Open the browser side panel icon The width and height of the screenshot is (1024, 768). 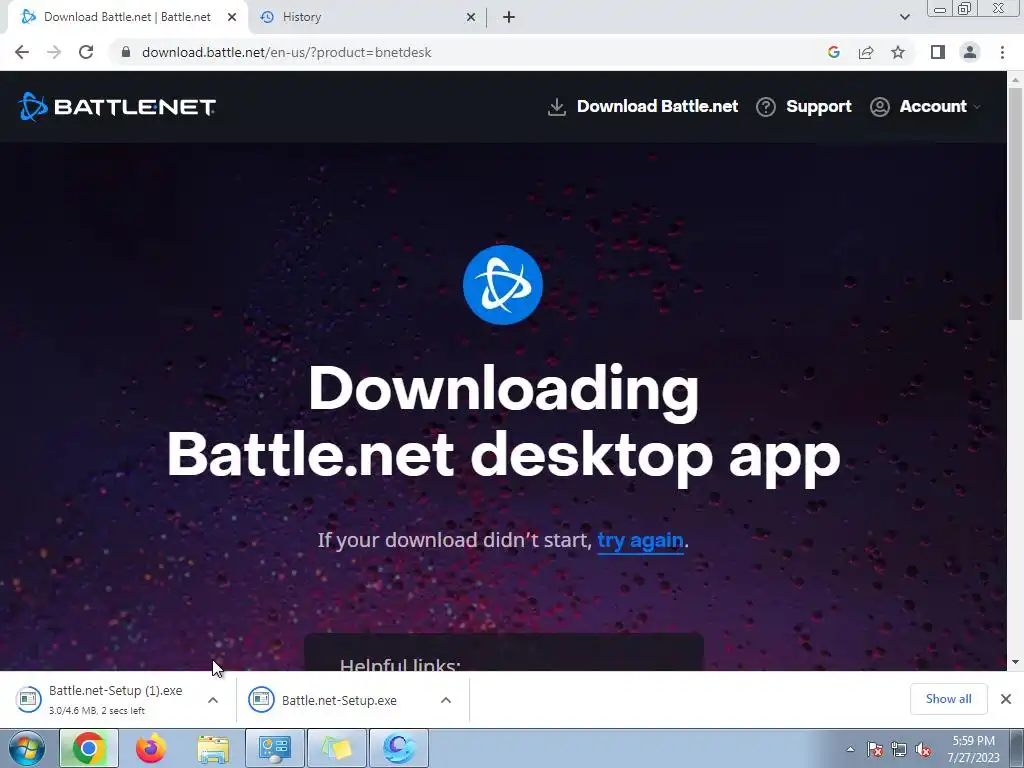click(938, 52)
